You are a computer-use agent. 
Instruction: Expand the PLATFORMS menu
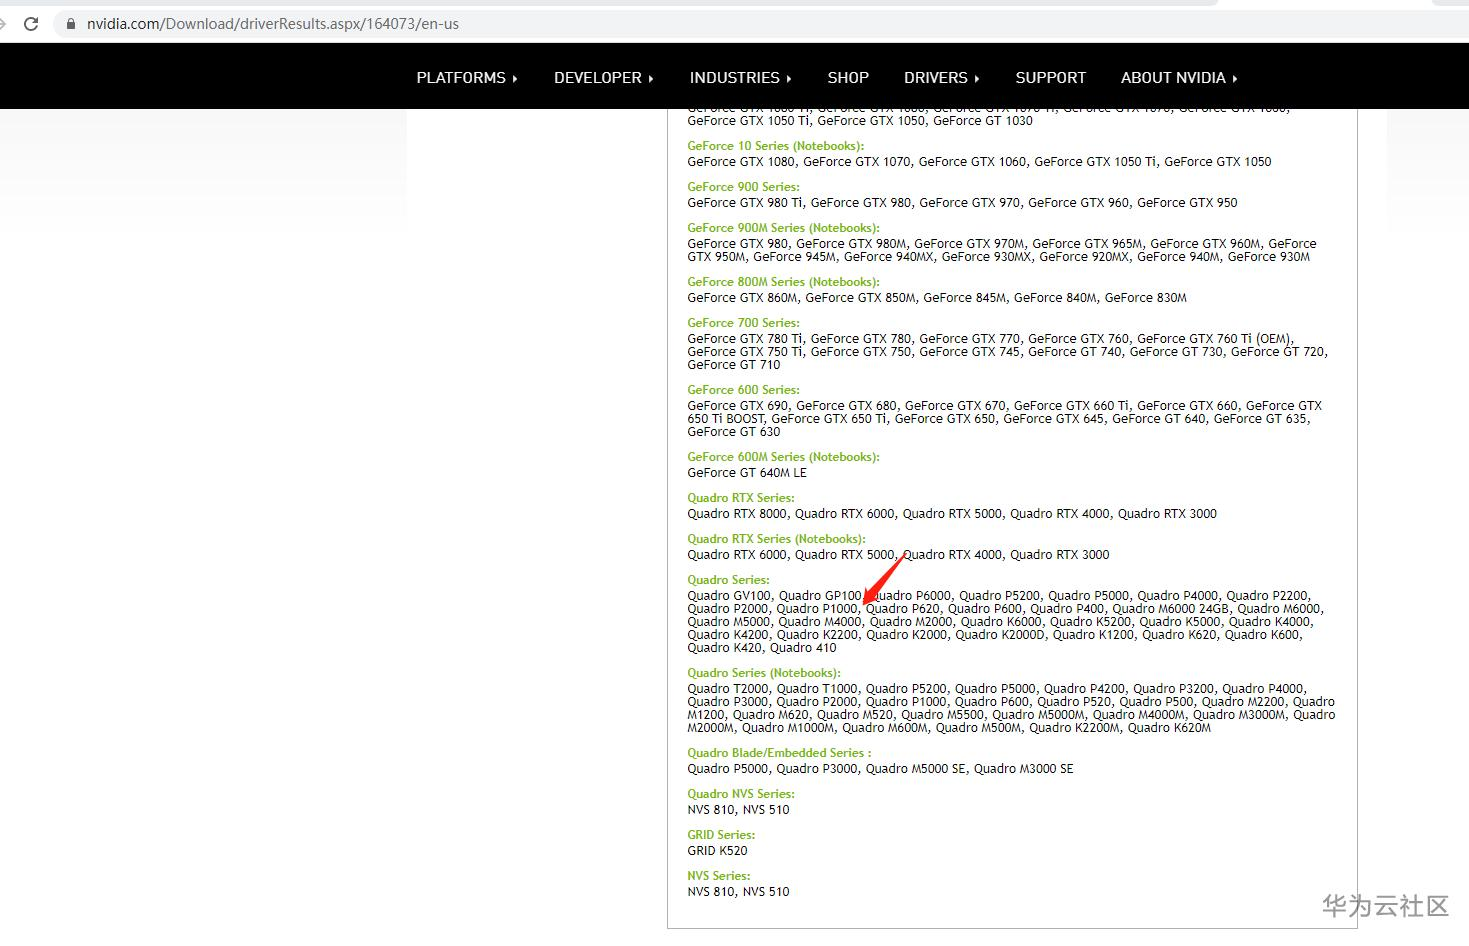[467, 78]
